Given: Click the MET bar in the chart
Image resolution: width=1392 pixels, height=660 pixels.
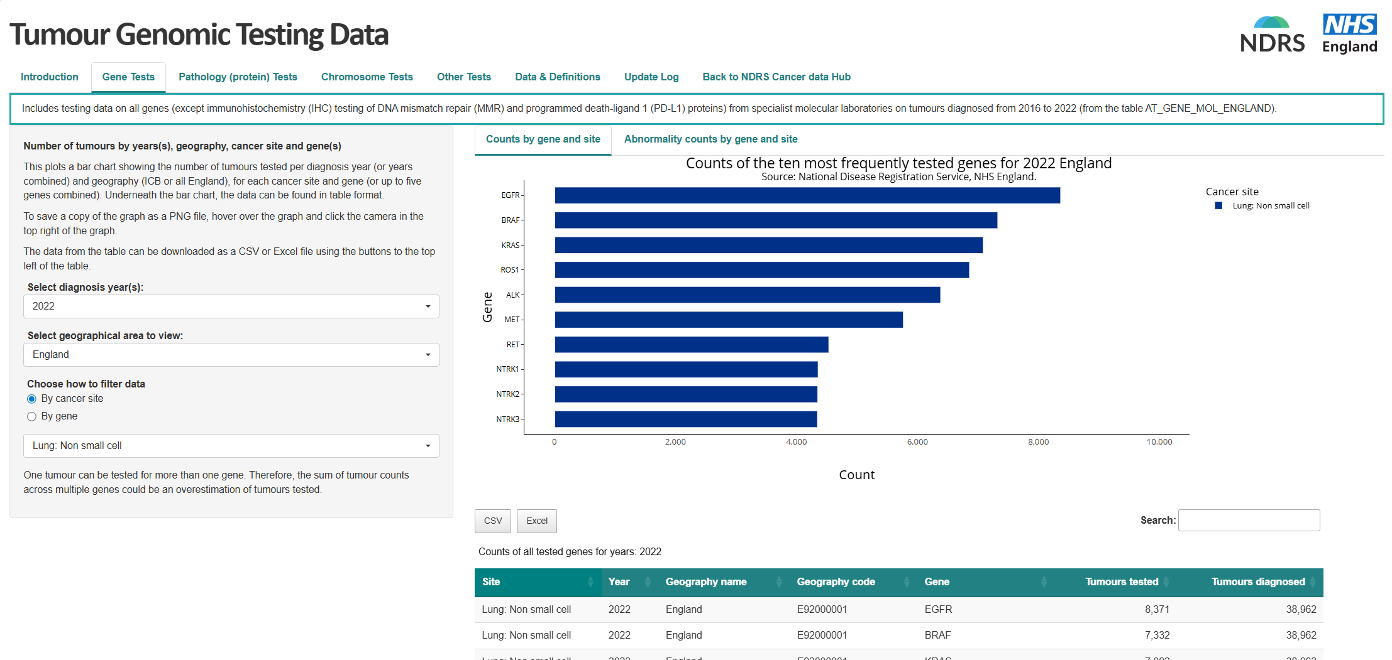Looking at the screenshot, I should click(x=729, y=320).
